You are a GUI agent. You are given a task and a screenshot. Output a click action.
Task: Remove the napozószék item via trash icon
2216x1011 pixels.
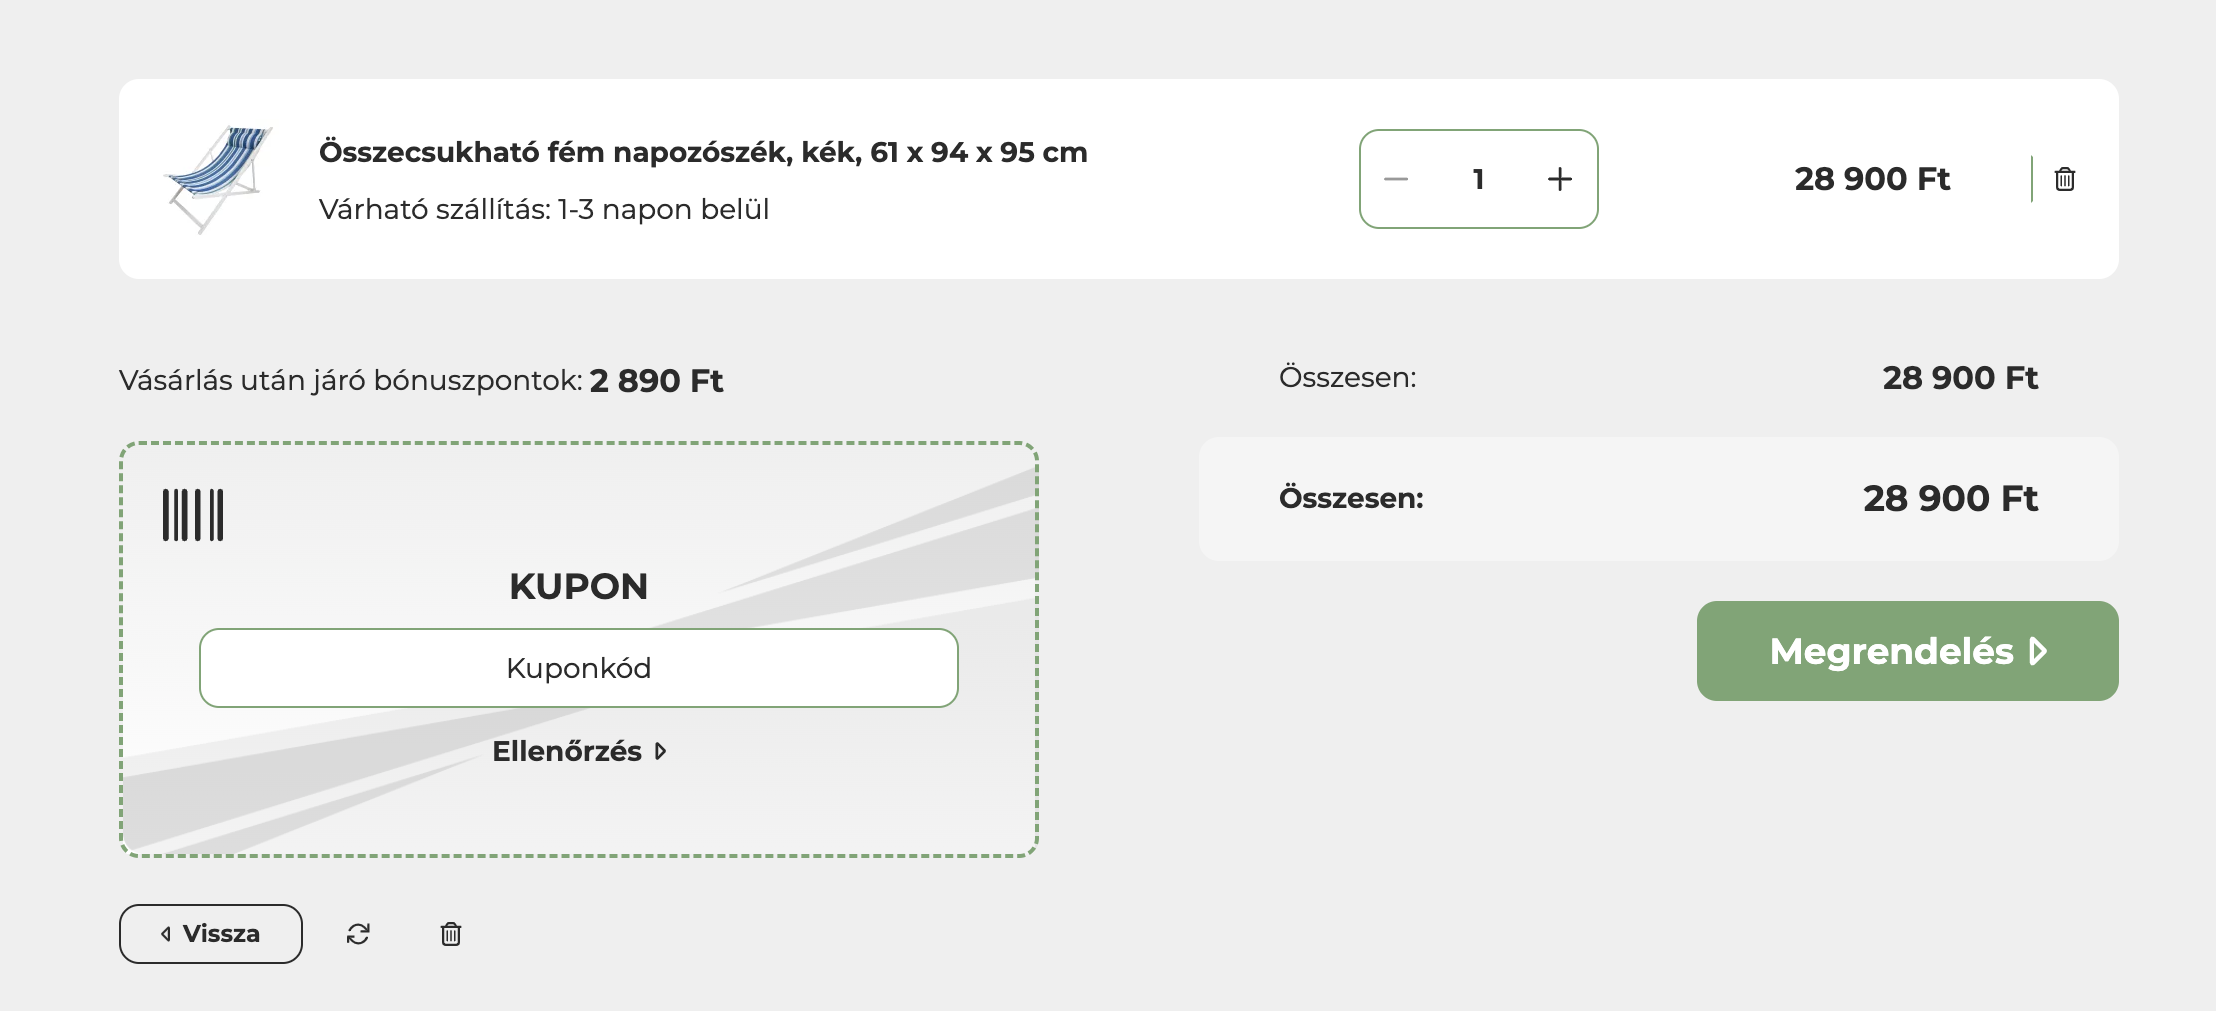point(2065,179)
